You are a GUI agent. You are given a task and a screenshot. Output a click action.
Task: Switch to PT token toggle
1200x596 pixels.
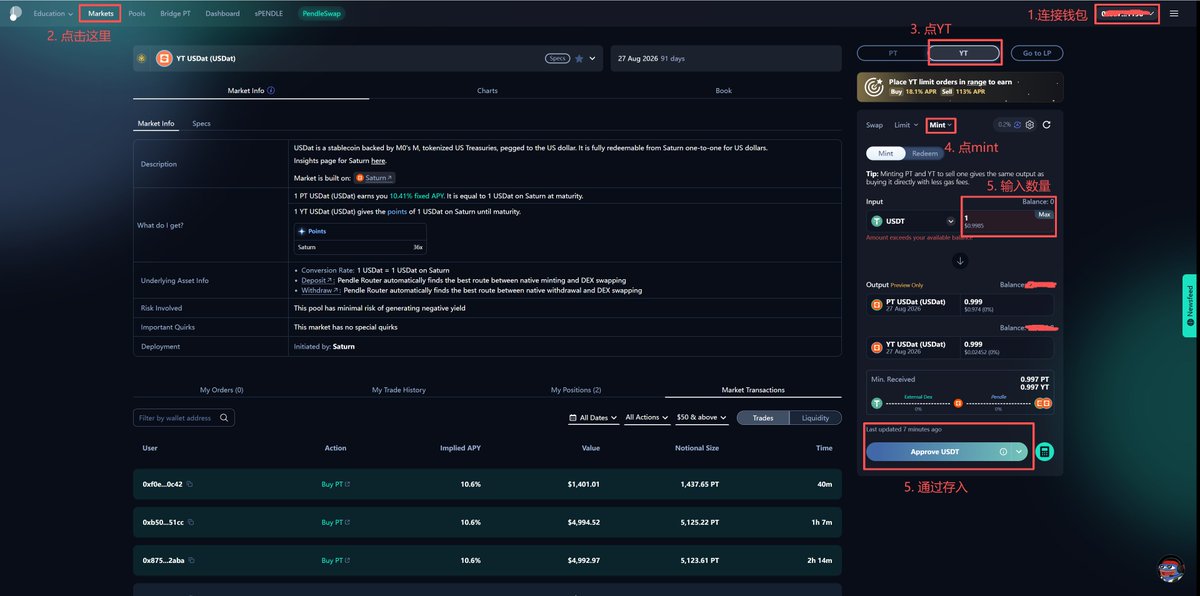point(894,53)
